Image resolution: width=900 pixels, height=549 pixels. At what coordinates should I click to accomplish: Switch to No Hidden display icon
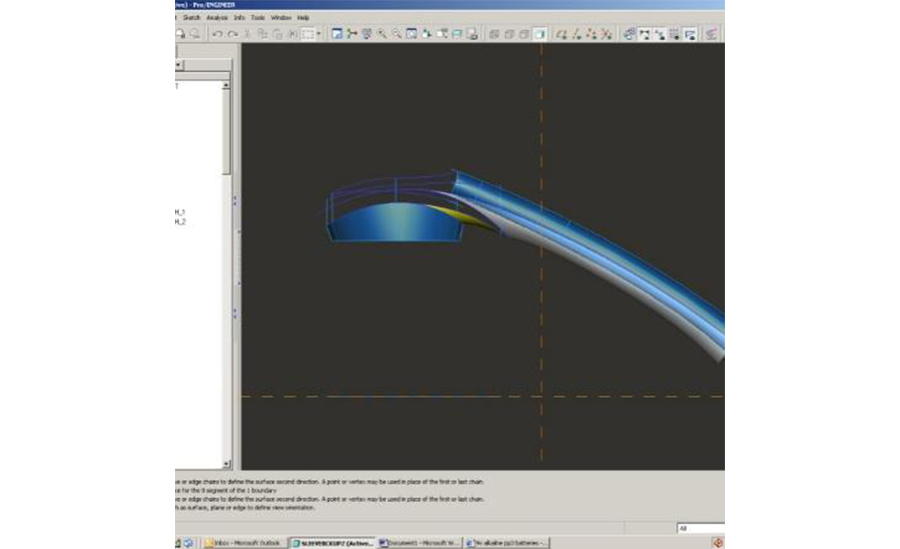(x=523, y=34)
